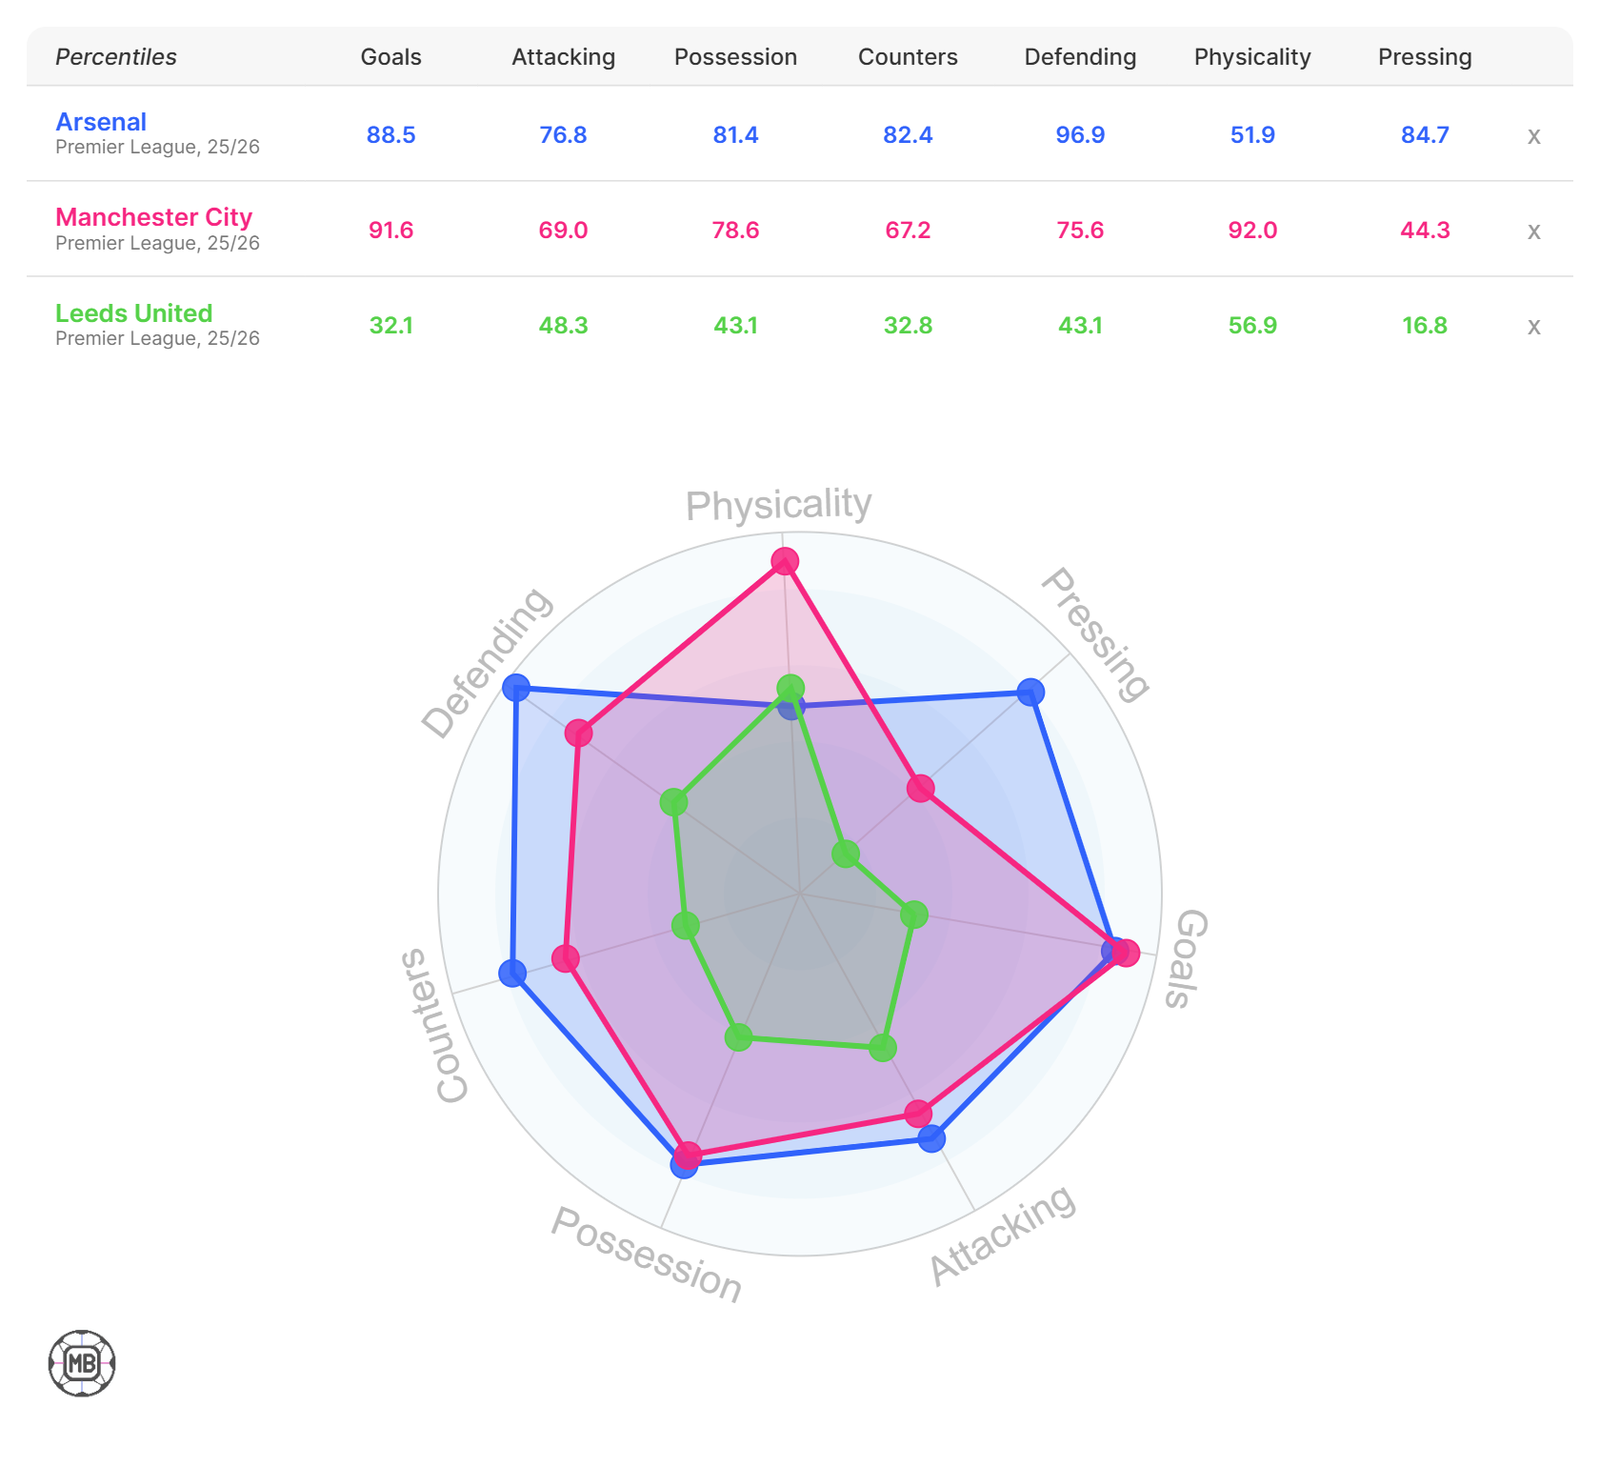Image resolution: width=1600 pixels, height=1467 pixels.
Task: Open the Leeds United team link
Action: pos(134,313)
